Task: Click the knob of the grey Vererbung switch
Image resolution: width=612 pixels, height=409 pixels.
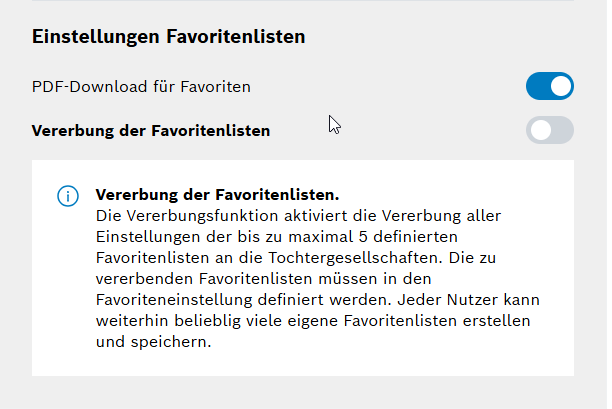Action: click(x=541, y=130)
